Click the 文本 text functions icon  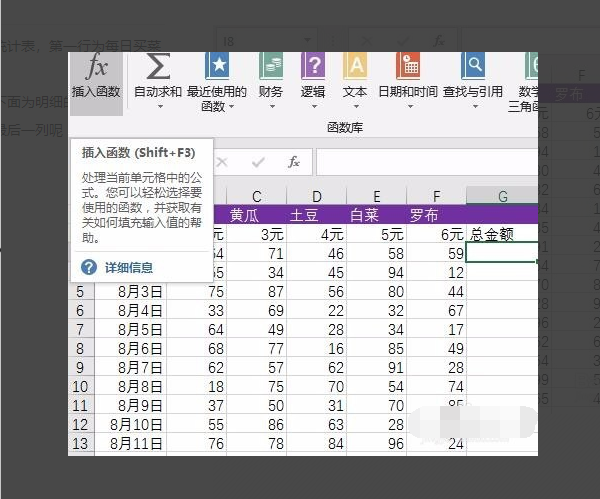click(355, 68)
